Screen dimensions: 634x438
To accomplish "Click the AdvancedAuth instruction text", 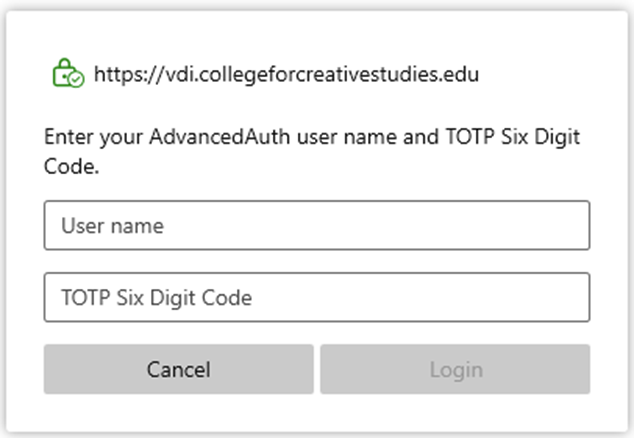I will pos(312,152).
